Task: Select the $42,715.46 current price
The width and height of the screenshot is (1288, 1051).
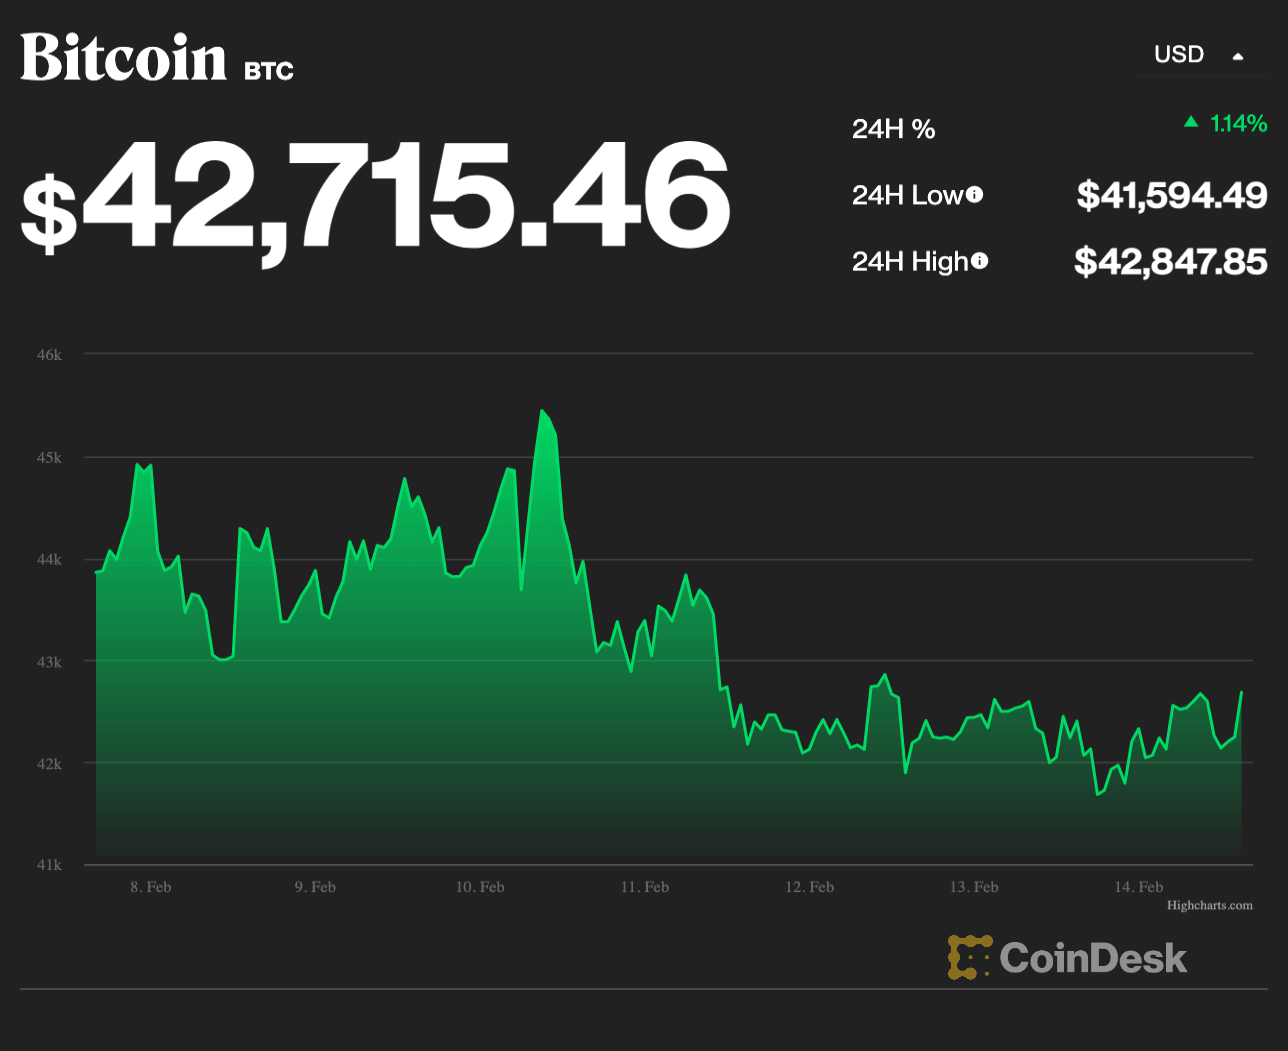Action: 376,197
